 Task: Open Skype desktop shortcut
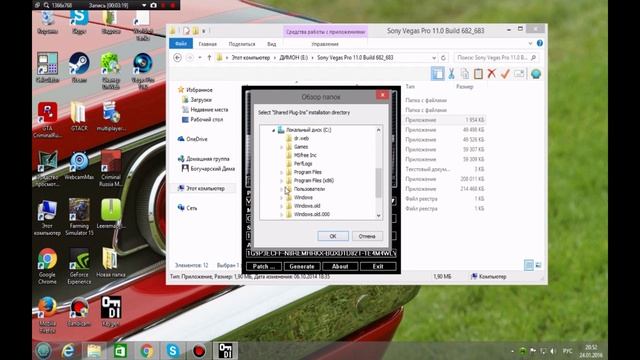coord(79,21)
